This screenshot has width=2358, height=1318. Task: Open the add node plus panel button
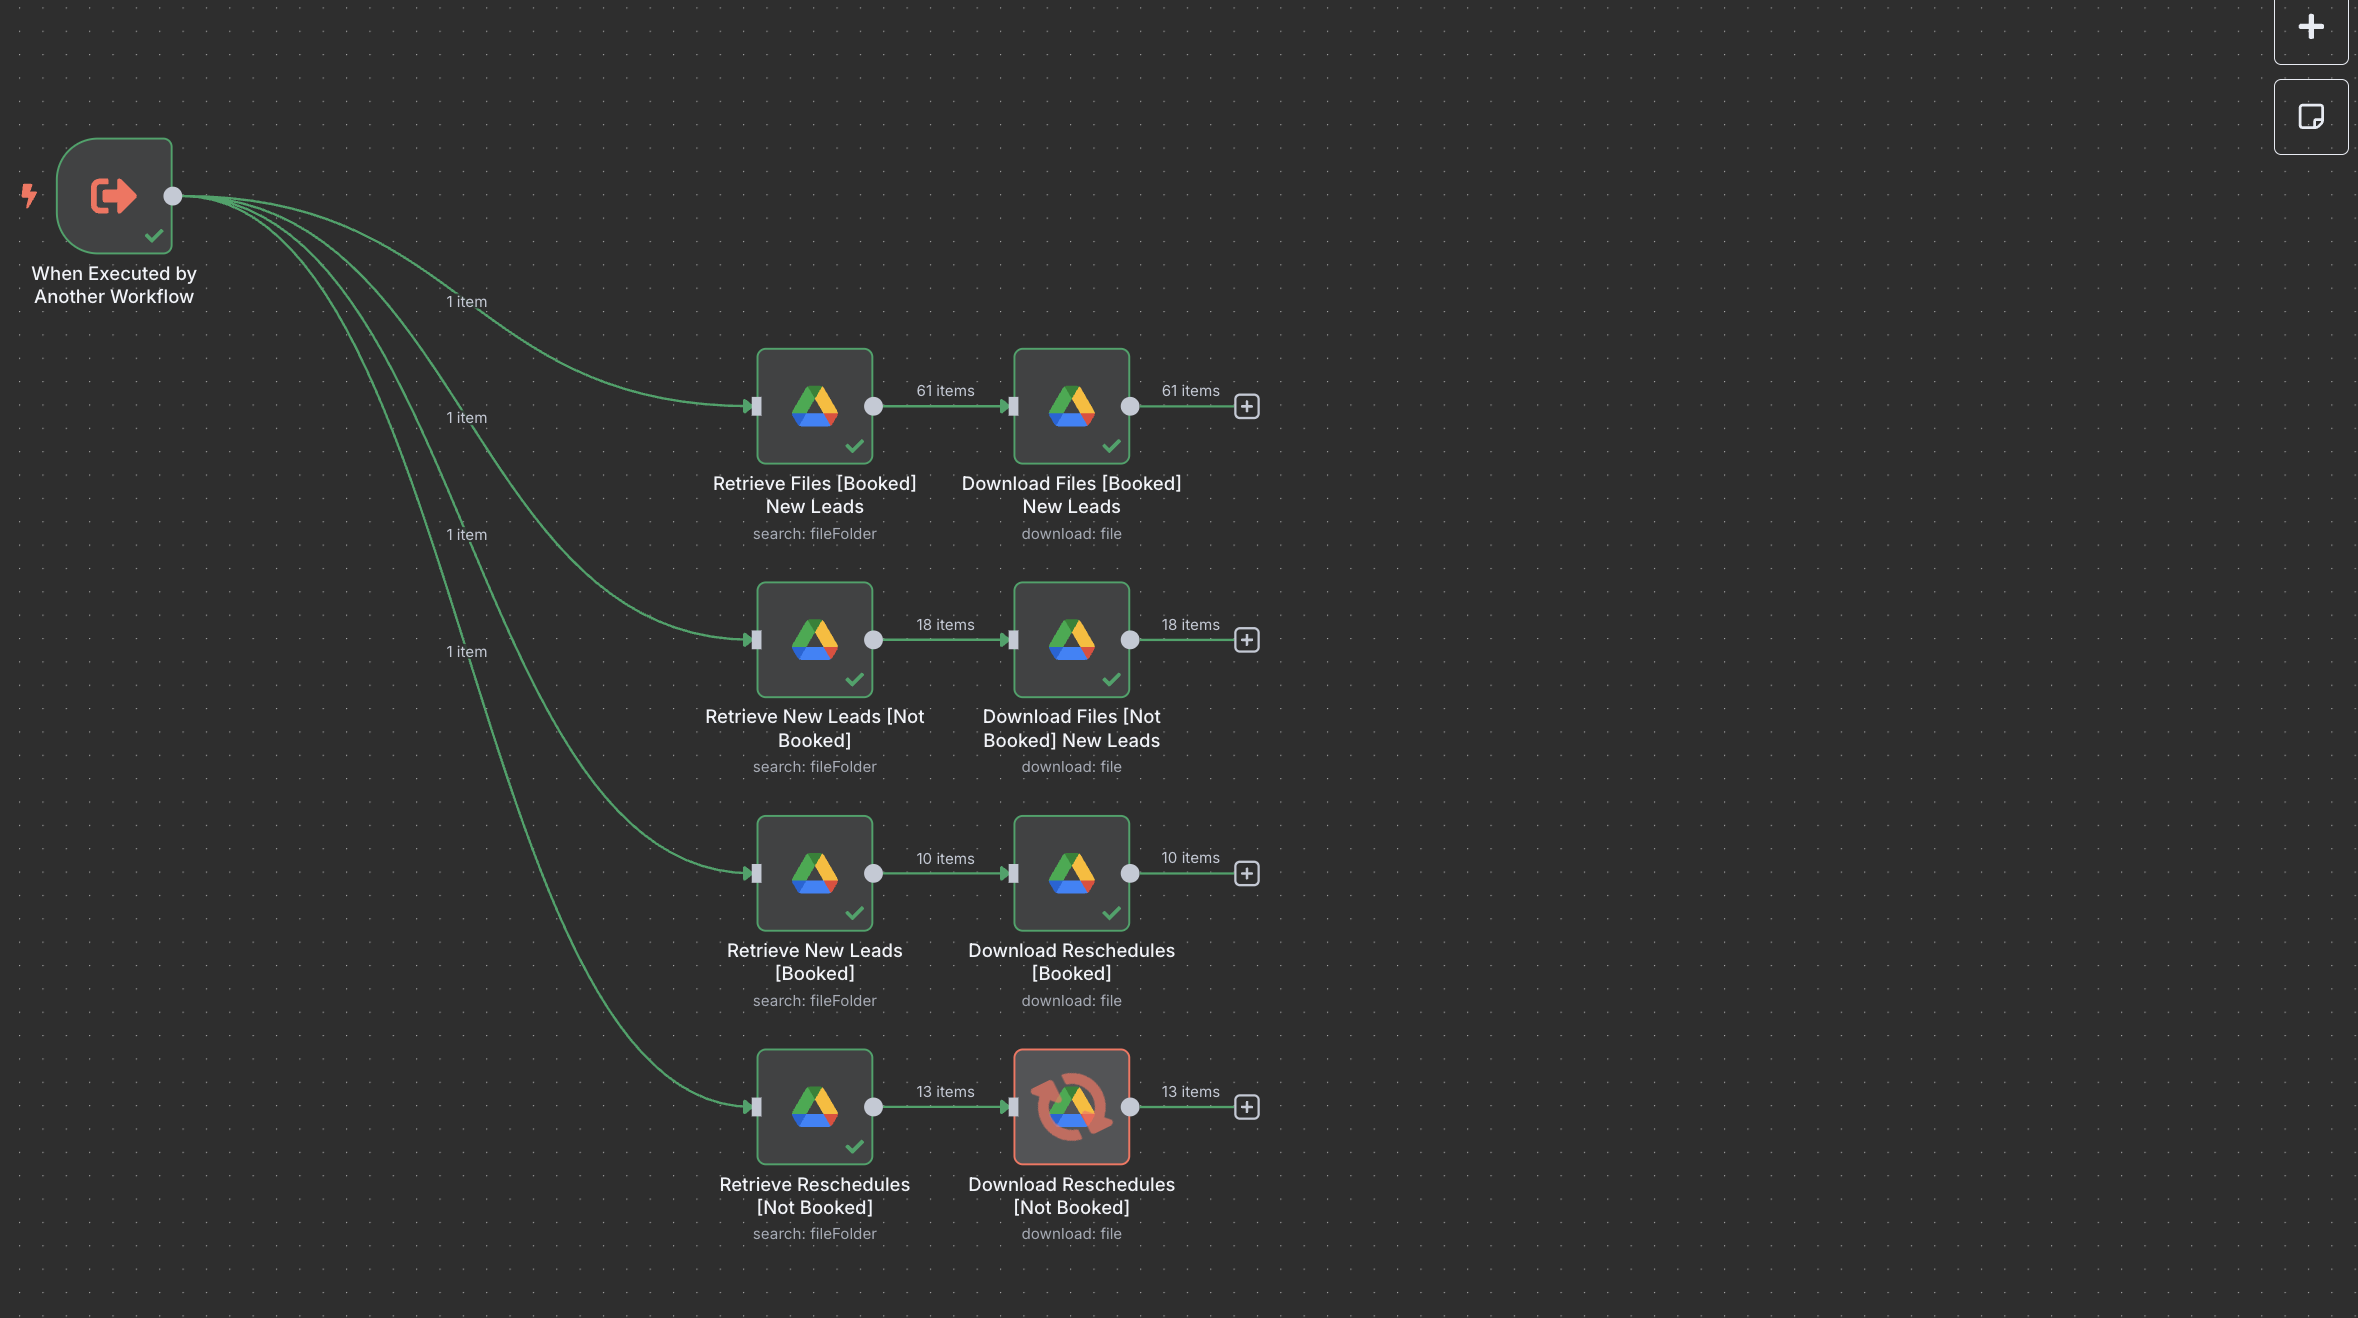[2310, 27]
